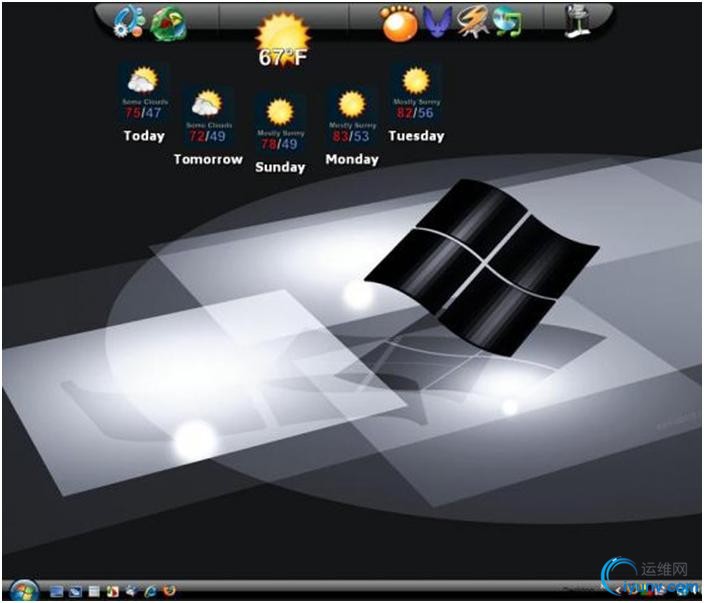Open the globe with music note icon
The height and width of the screenshot is (603, 704).
tap(507, 22)
